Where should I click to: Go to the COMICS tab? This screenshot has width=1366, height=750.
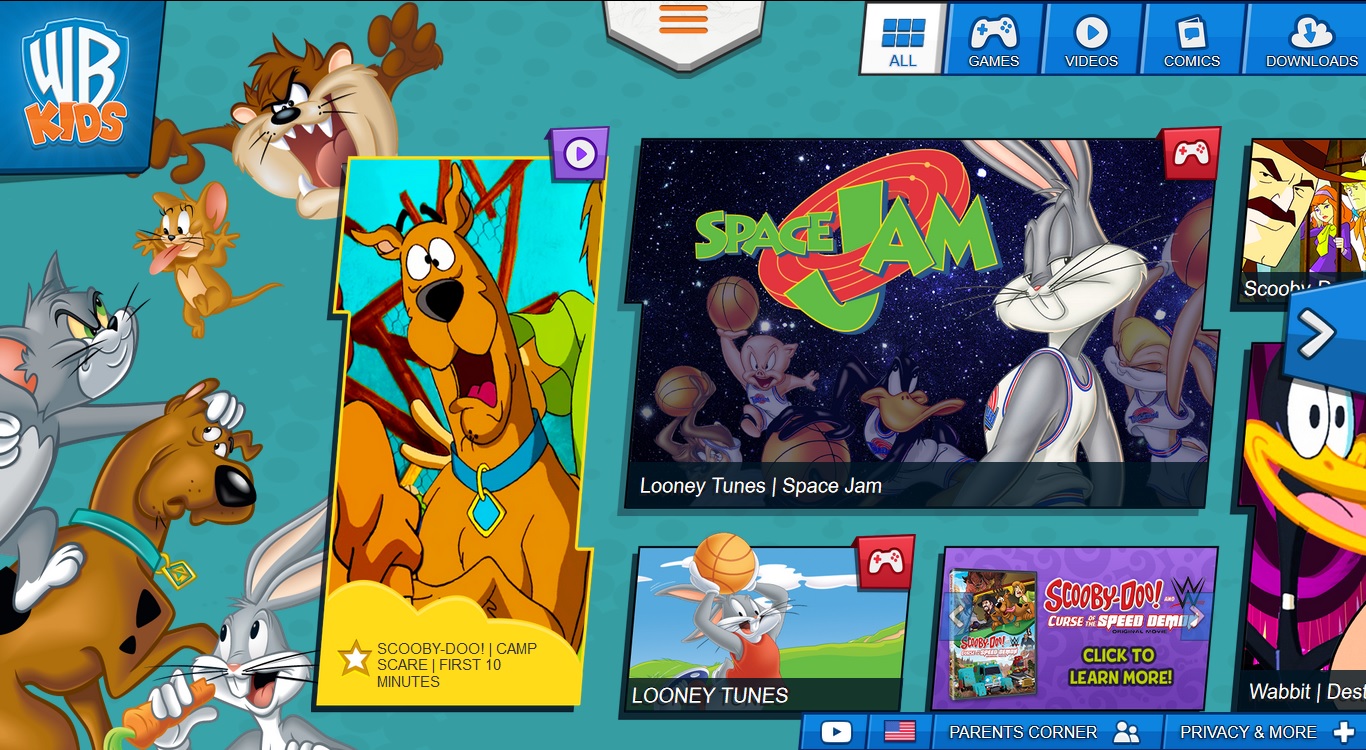tap(1191, 39)
